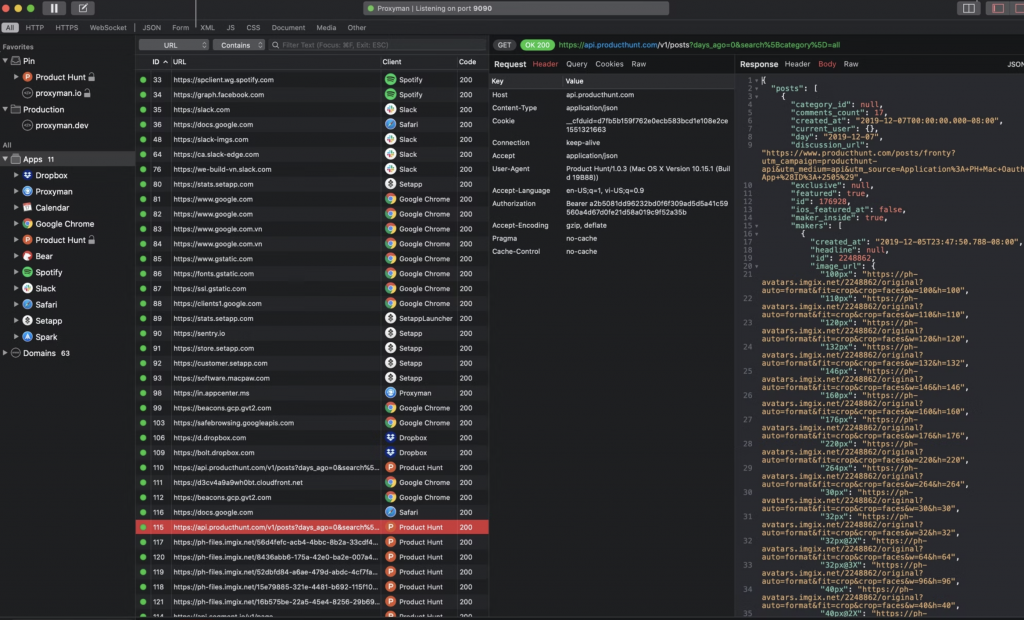Viewport: 1024px width, 620px height.
Task: Toggle the red panel layout button
Action: tap(998, 8)
